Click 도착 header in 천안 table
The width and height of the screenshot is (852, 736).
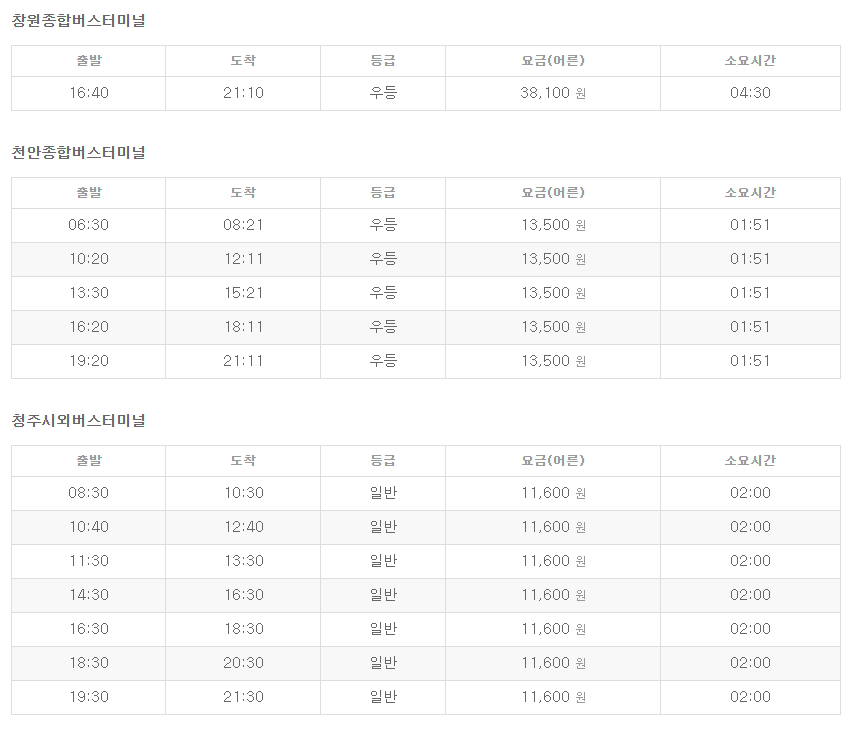243,193
